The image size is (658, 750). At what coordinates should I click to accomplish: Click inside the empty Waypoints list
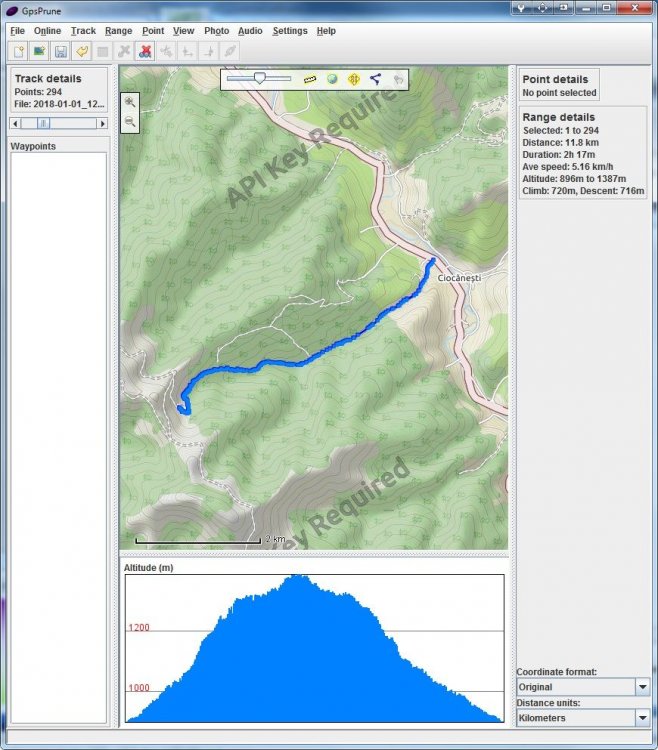pos(58,438)
